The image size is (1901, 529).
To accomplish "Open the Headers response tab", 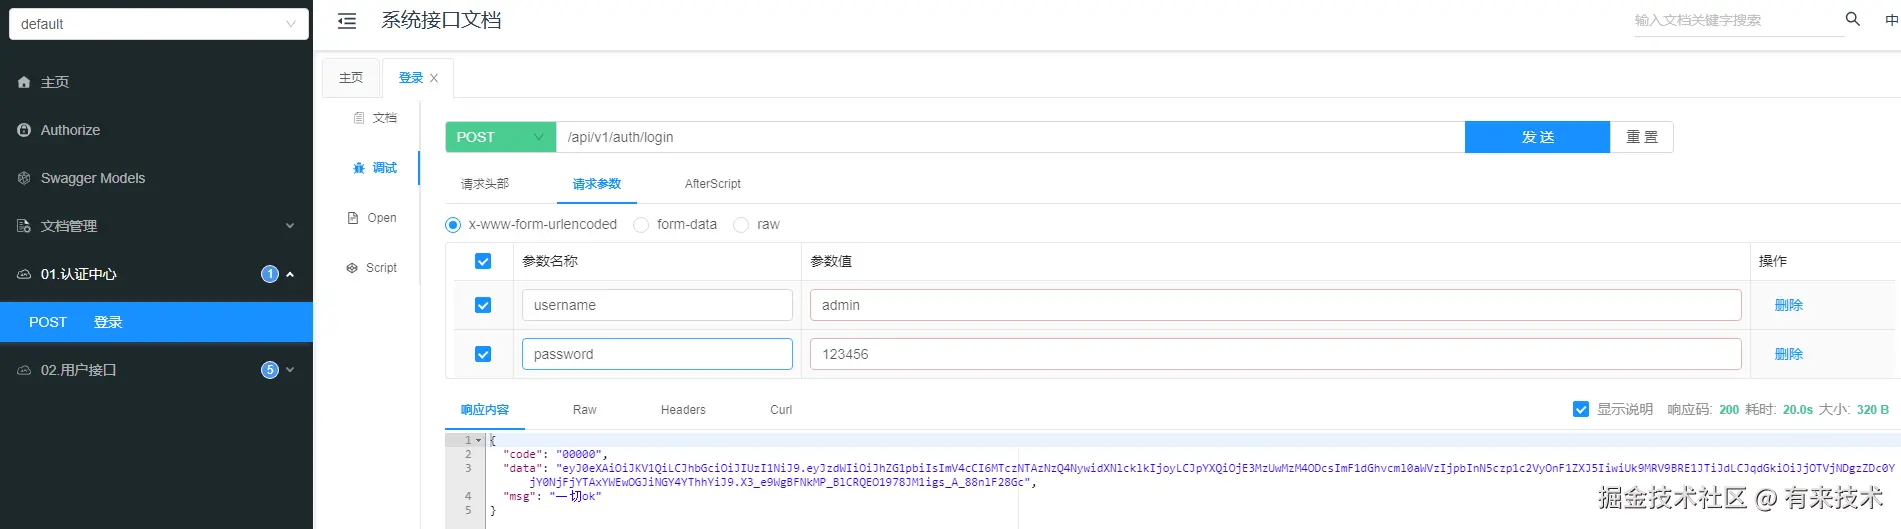I will click(x=683, y=410).
